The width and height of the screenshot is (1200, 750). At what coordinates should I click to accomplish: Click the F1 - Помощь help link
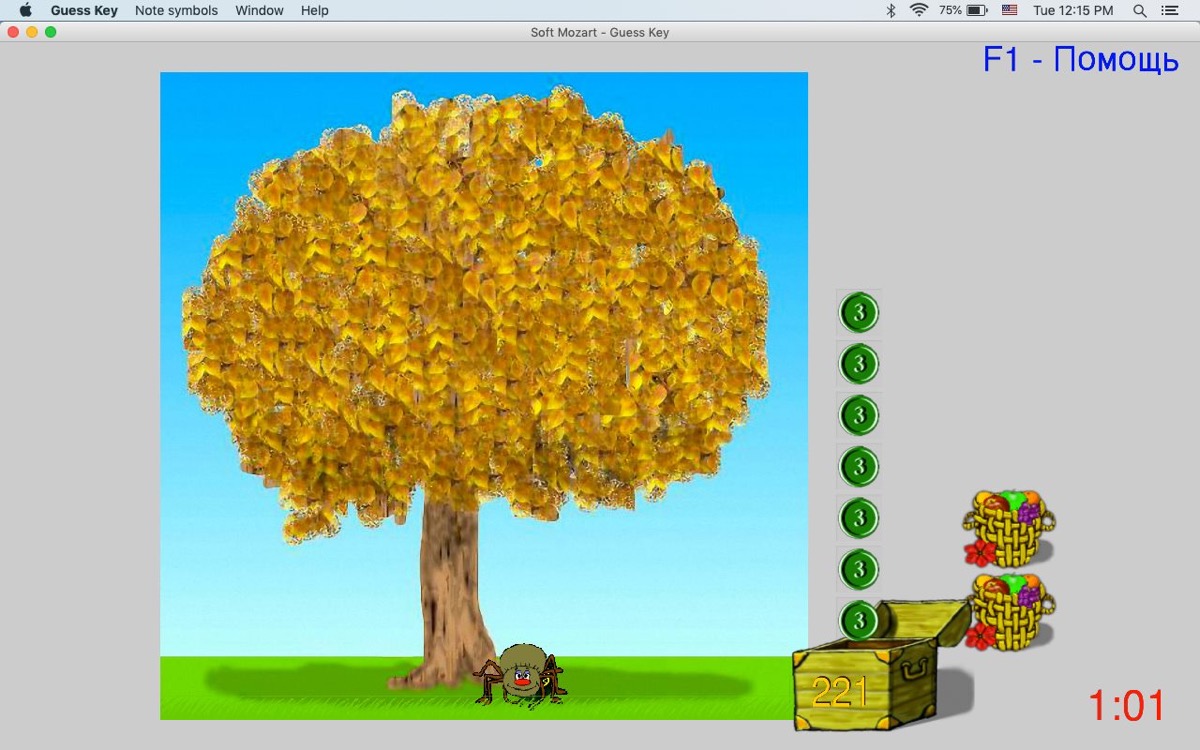pyautogui.click(x=1081, y=59)
